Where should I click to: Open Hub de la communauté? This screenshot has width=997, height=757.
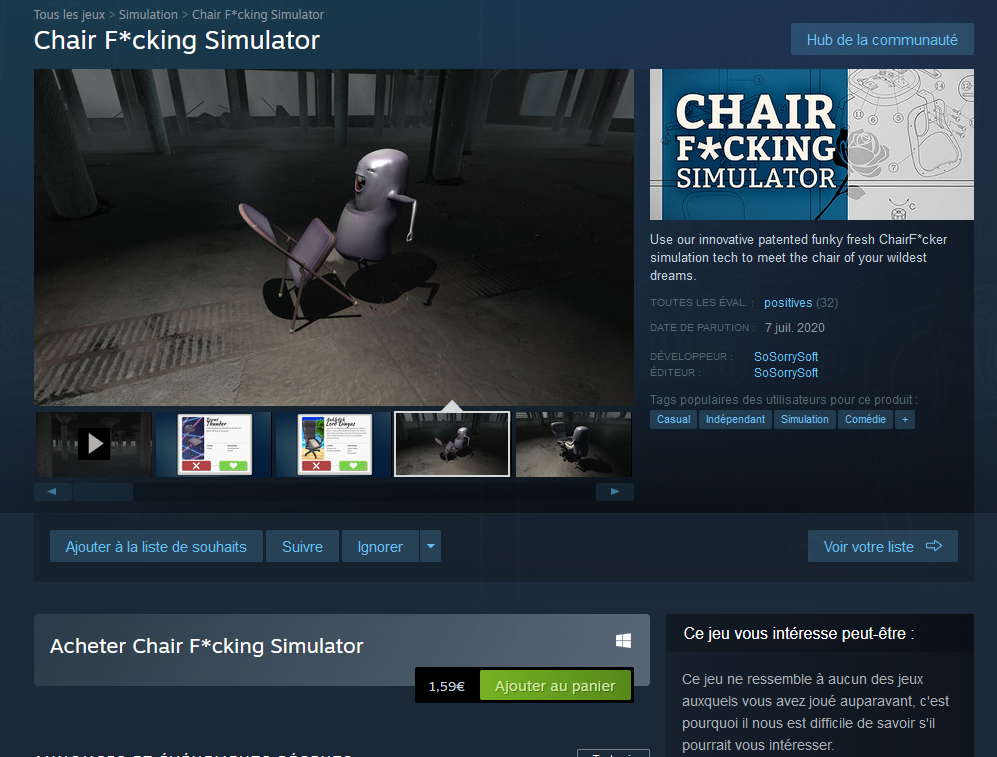point(882,39)
